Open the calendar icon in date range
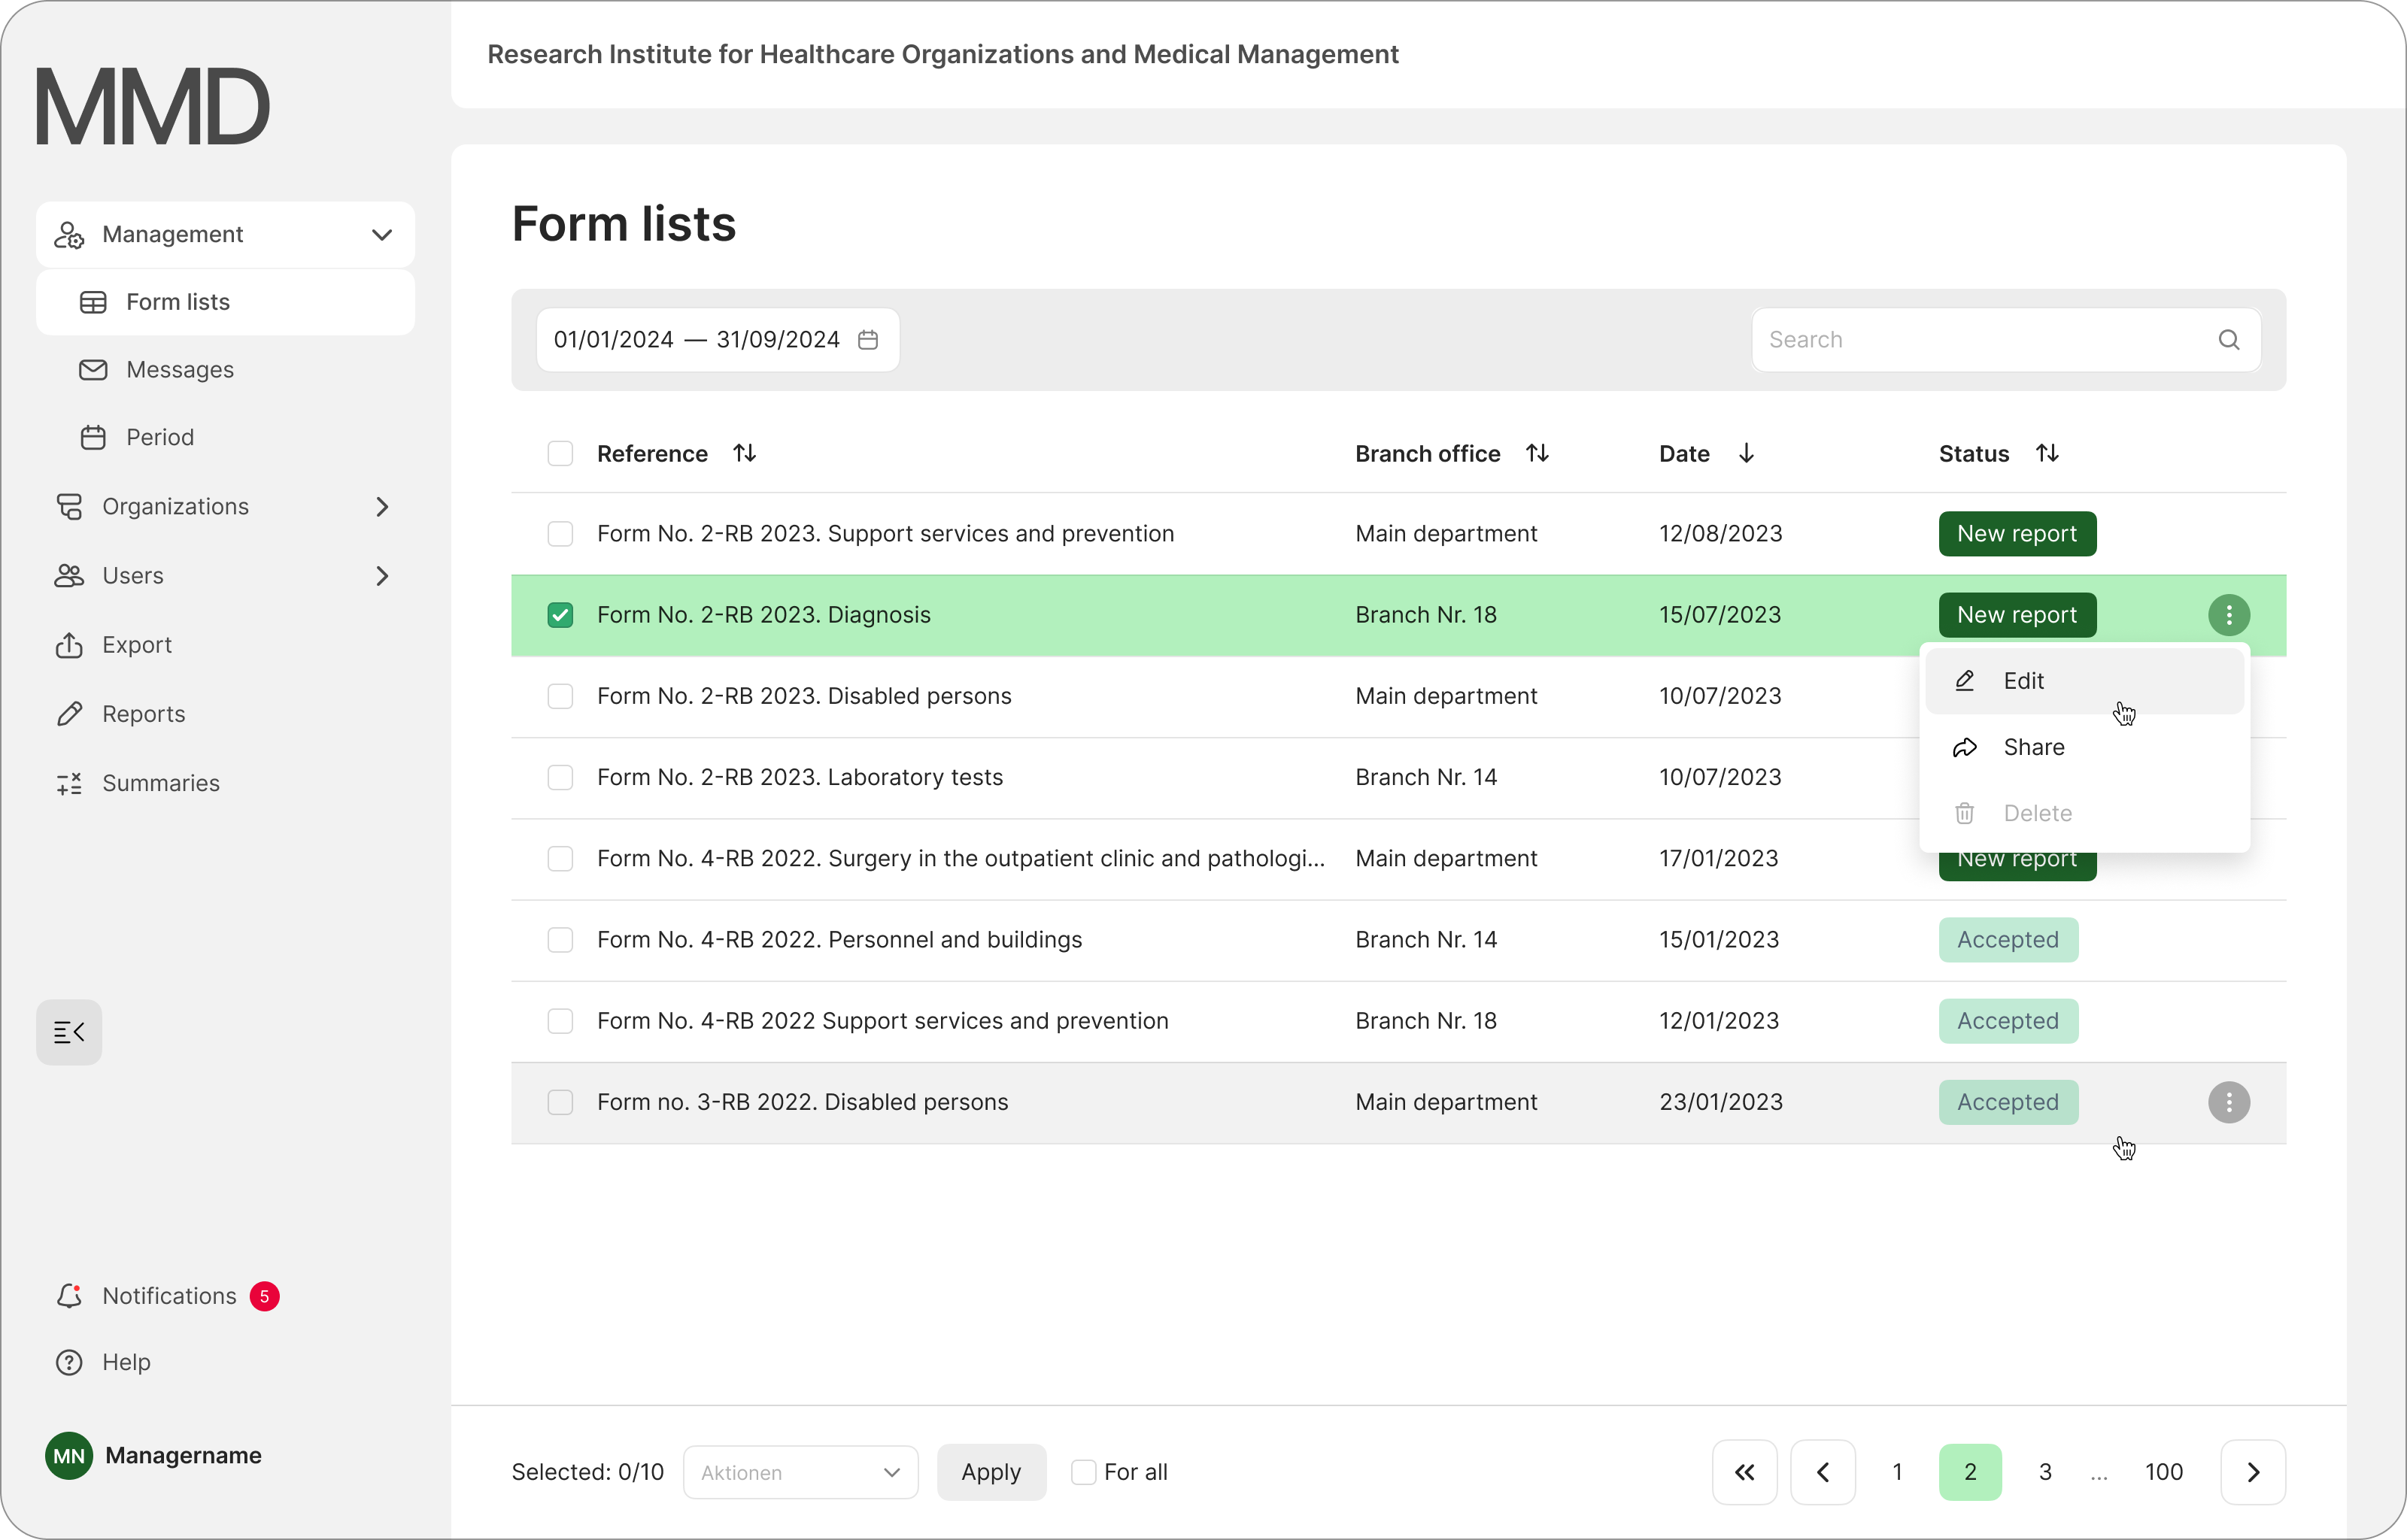This screenshot has width=2407, height=1540. pos(868,340)
